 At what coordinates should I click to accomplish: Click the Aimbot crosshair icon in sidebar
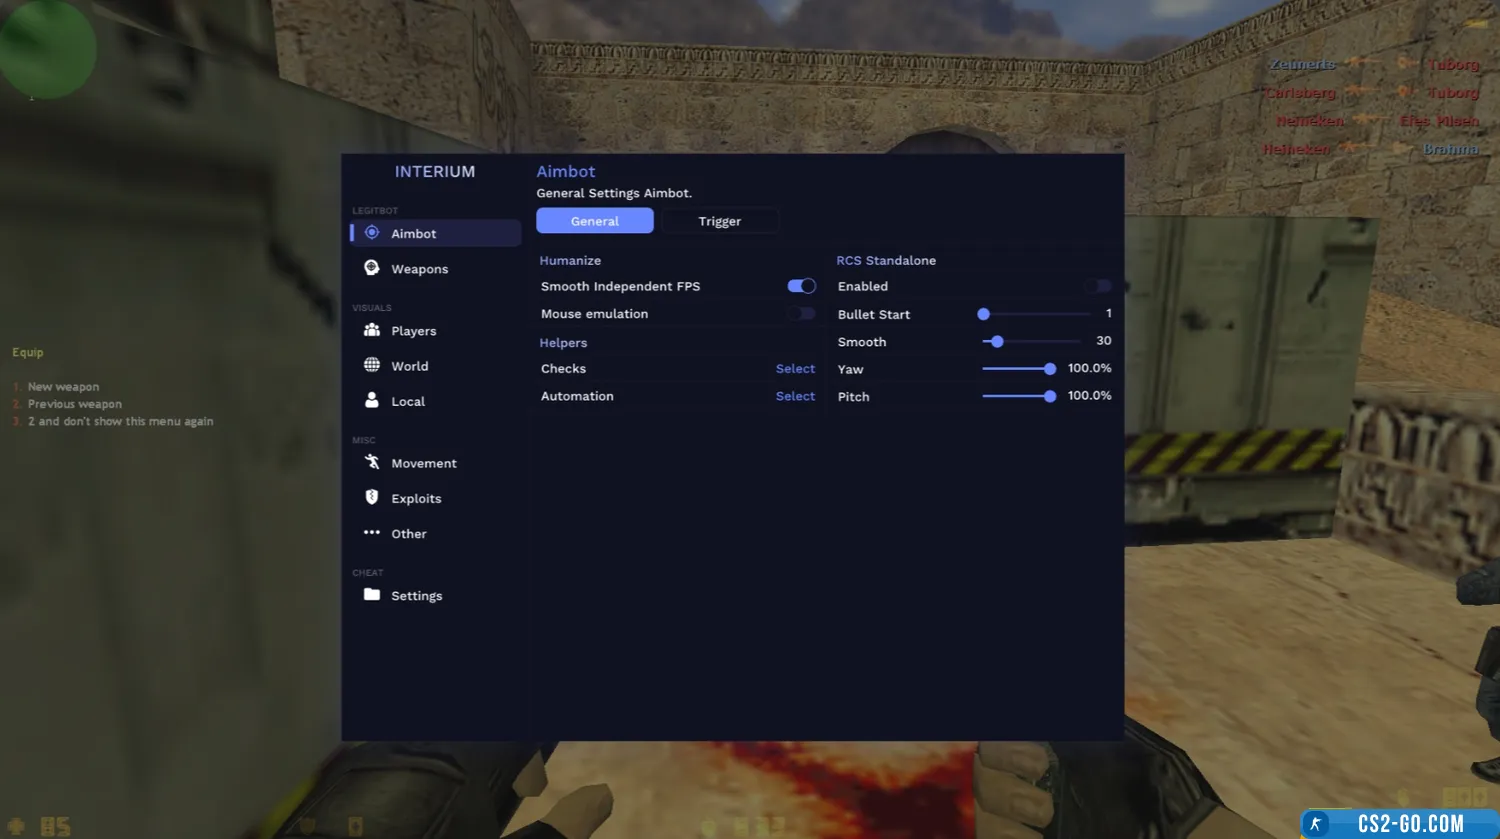click(372, 233)
